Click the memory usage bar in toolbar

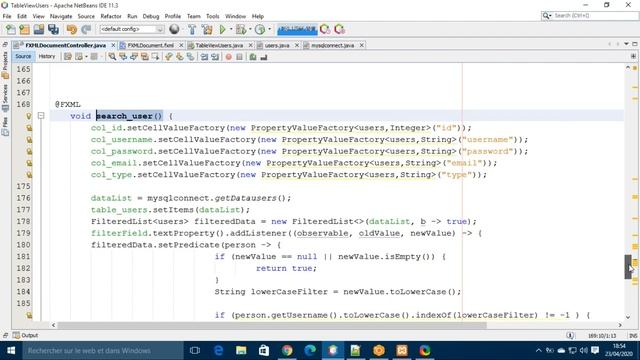pos(297,29)
